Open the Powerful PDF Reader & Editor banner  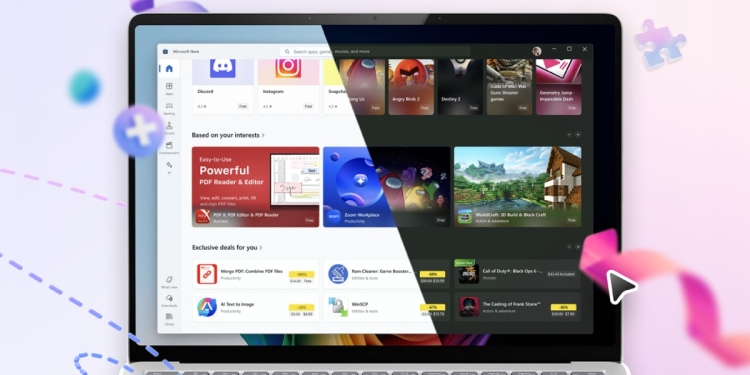[255, 187]
